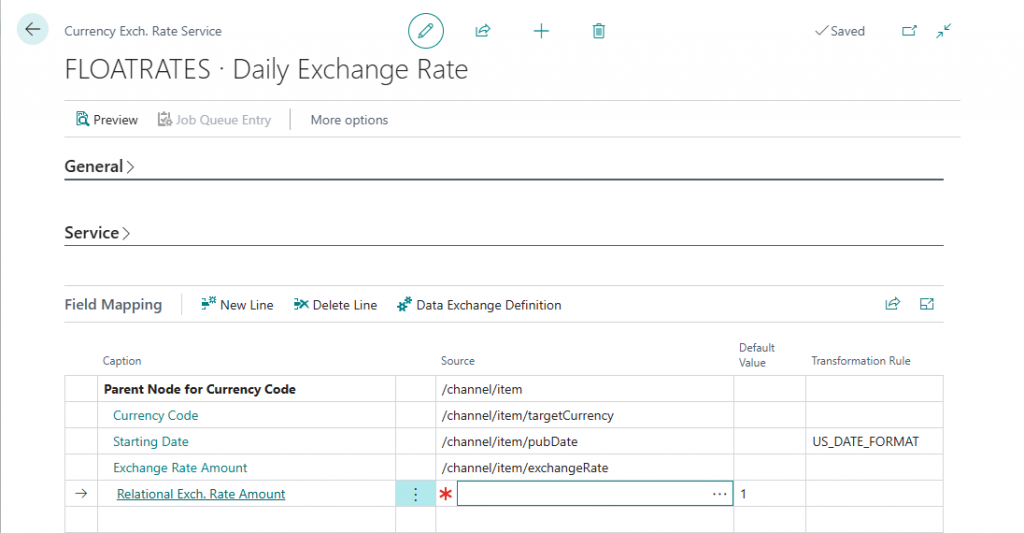Click the empty Source input field
The height and width of the screenshot is (533, 1024).
582,494
